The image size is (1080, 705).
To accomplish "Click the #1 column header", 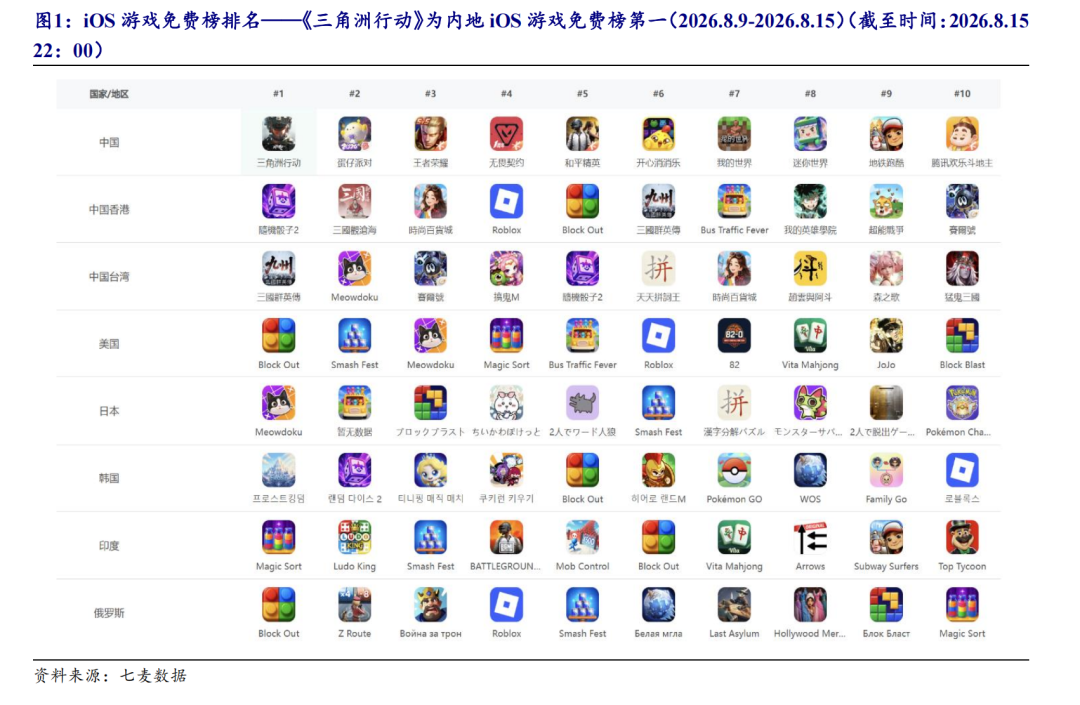I will point(278,94).
